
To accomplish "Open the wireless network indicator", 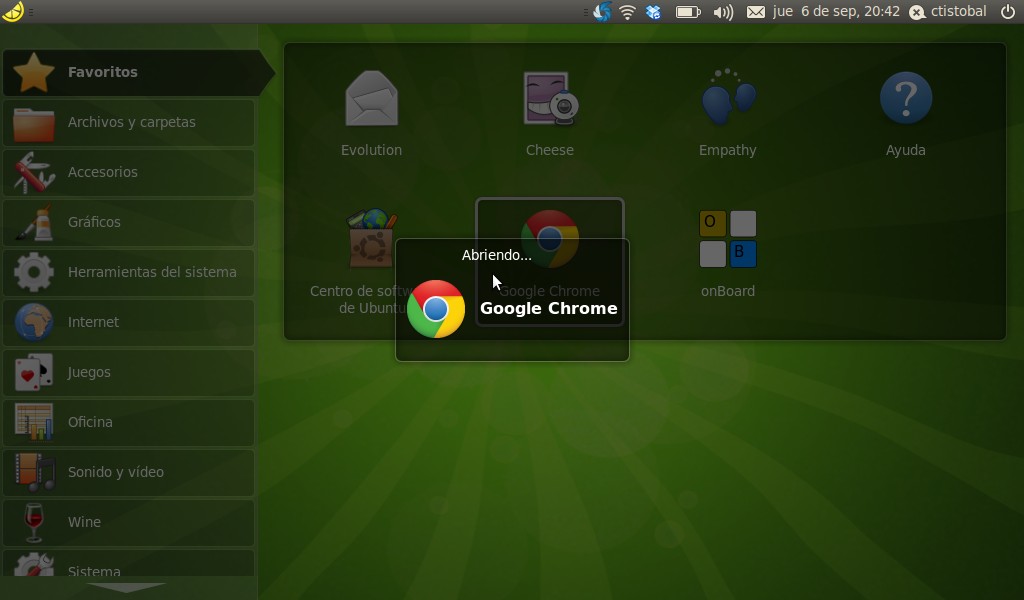I will (x=628, y=12).
